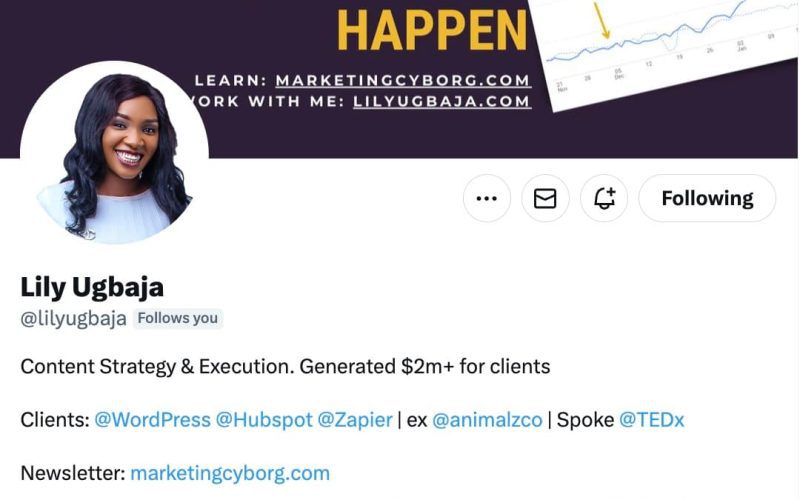The width and height of the screenshot is (800, 500).
Task: Open Lily Ugbaja's profile picture
Action: [114, 155]
